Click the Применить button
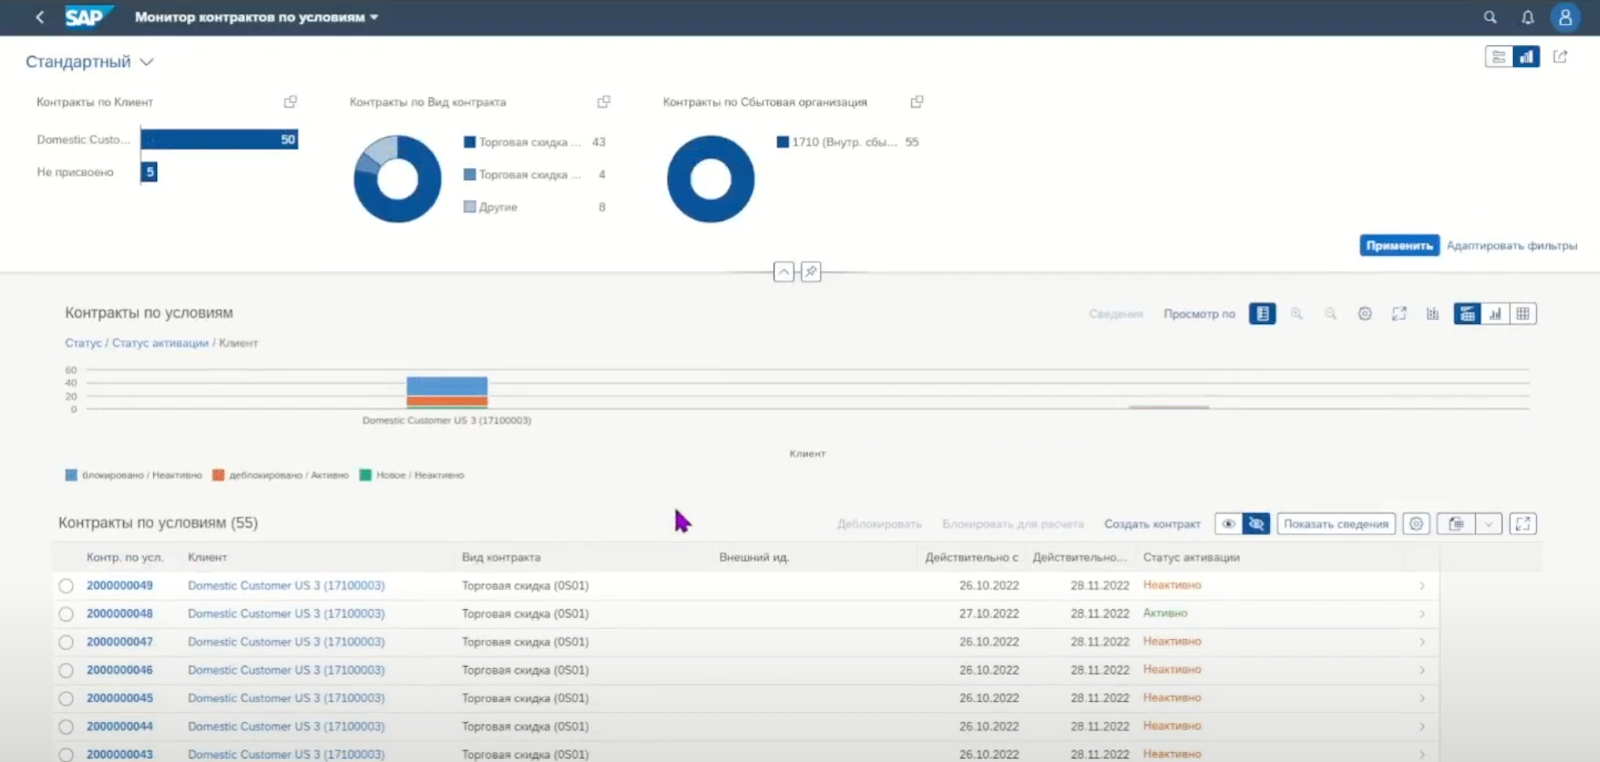Screen dimensions: 1600x762 [x=1399, y=246]
